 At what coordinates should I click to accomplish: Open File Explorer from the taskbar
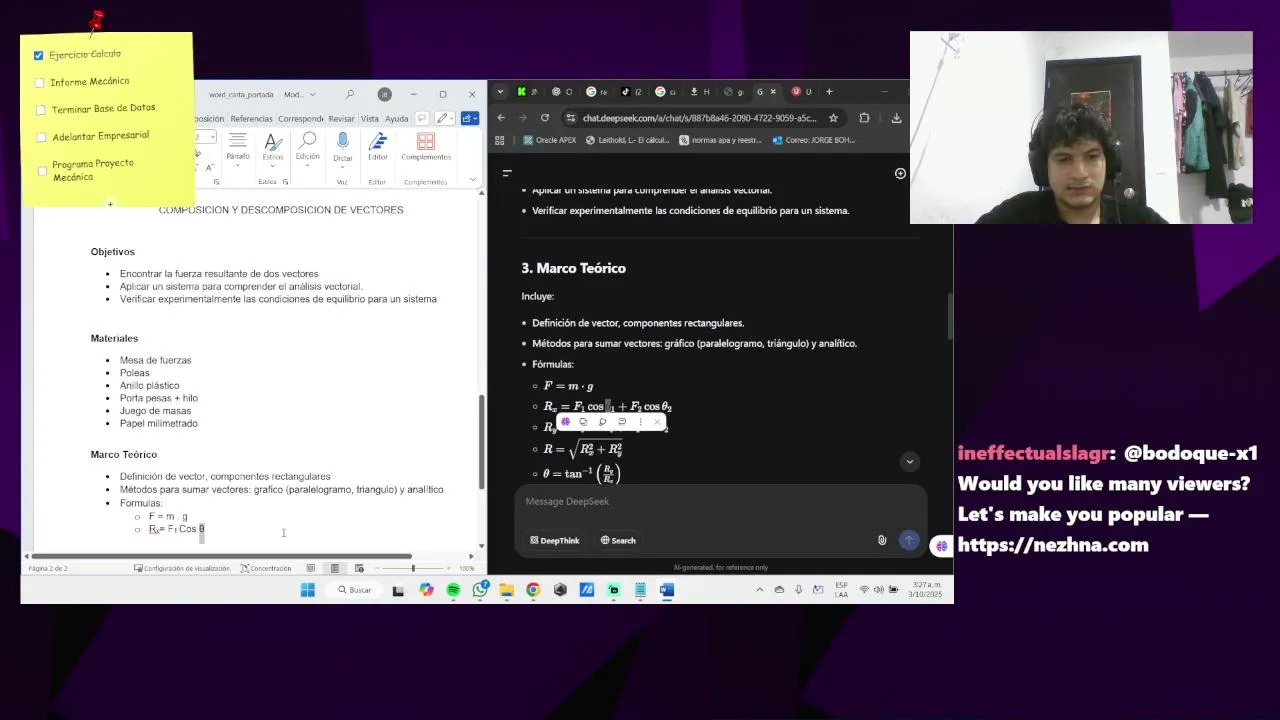506,590
